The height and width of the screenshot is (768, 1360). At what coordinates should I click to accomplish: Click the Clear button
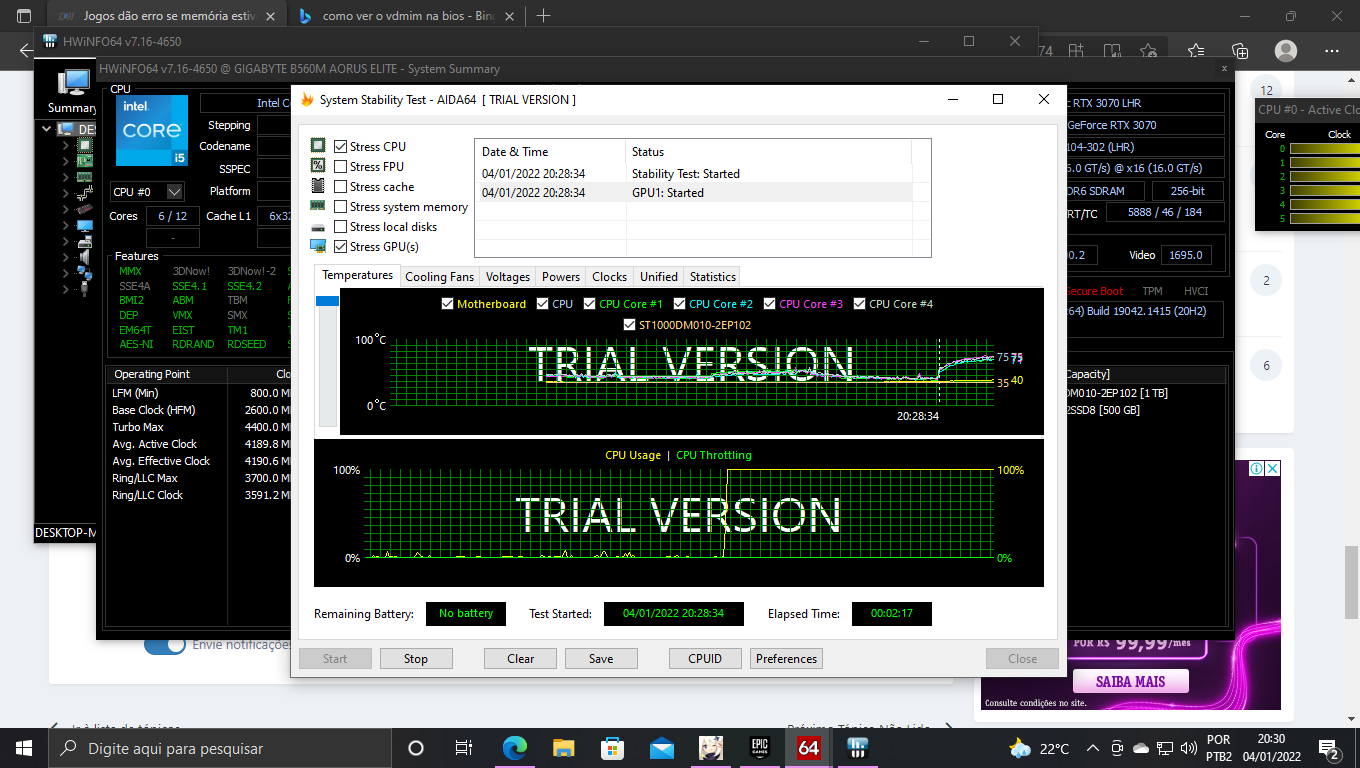(521, 659)
